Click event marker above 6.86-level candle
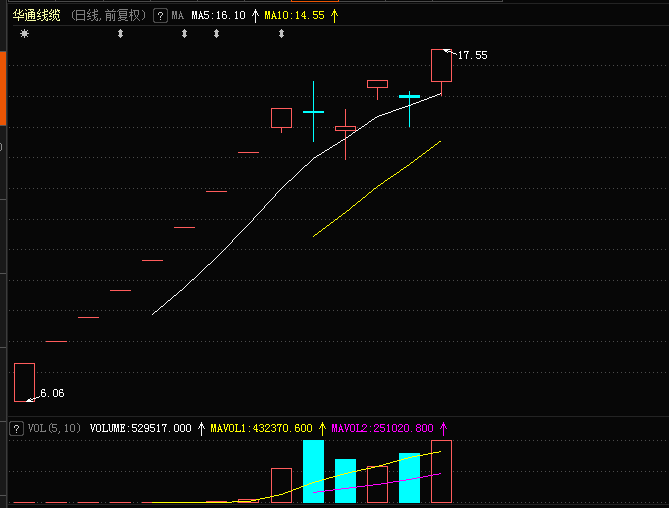 [120, 33]
